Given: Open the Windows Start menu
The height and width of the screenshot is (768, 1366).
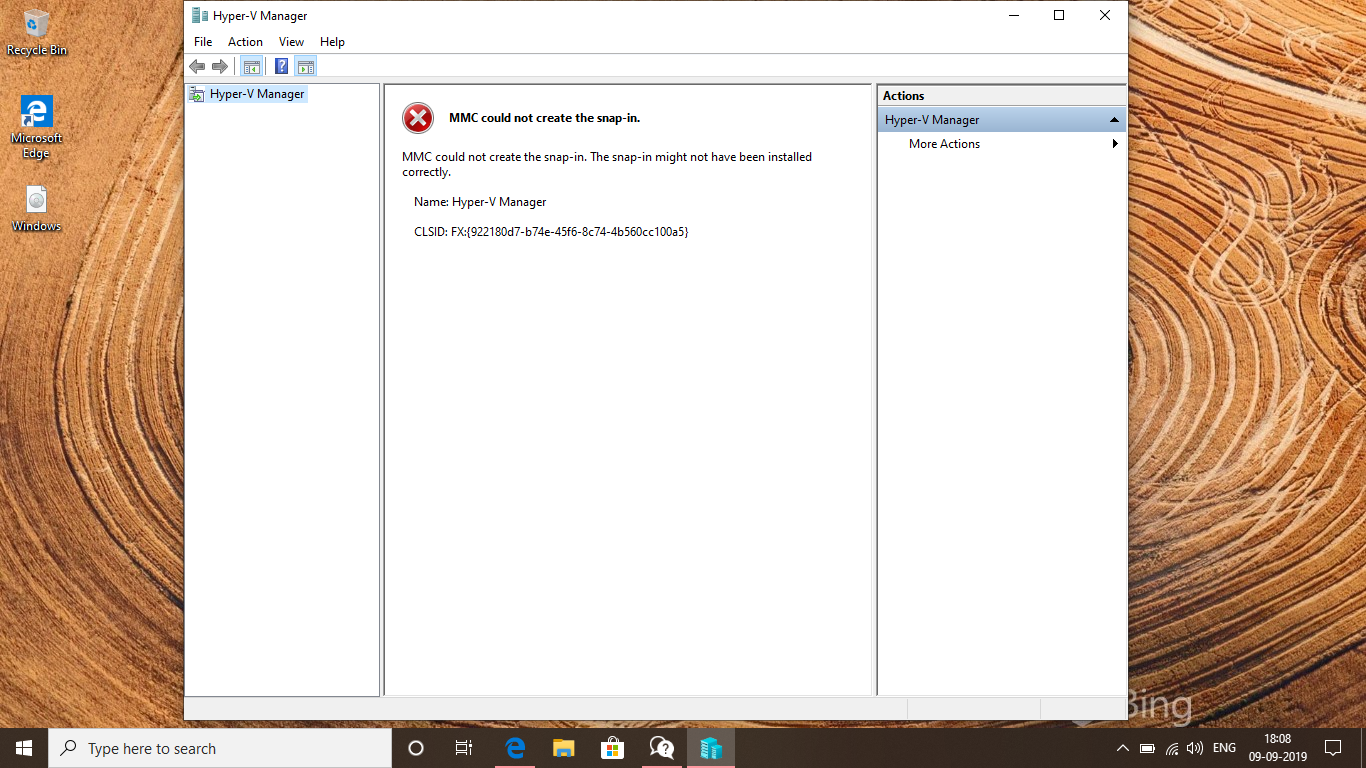Looking at the screenshot, I should pos(24,748).
